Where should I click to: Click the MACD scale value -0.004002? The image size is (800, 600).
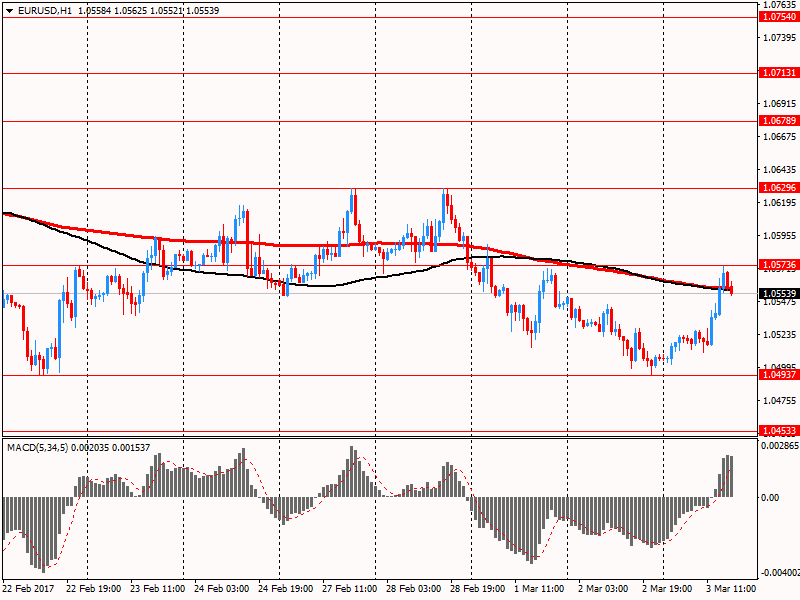coord(780,573)
